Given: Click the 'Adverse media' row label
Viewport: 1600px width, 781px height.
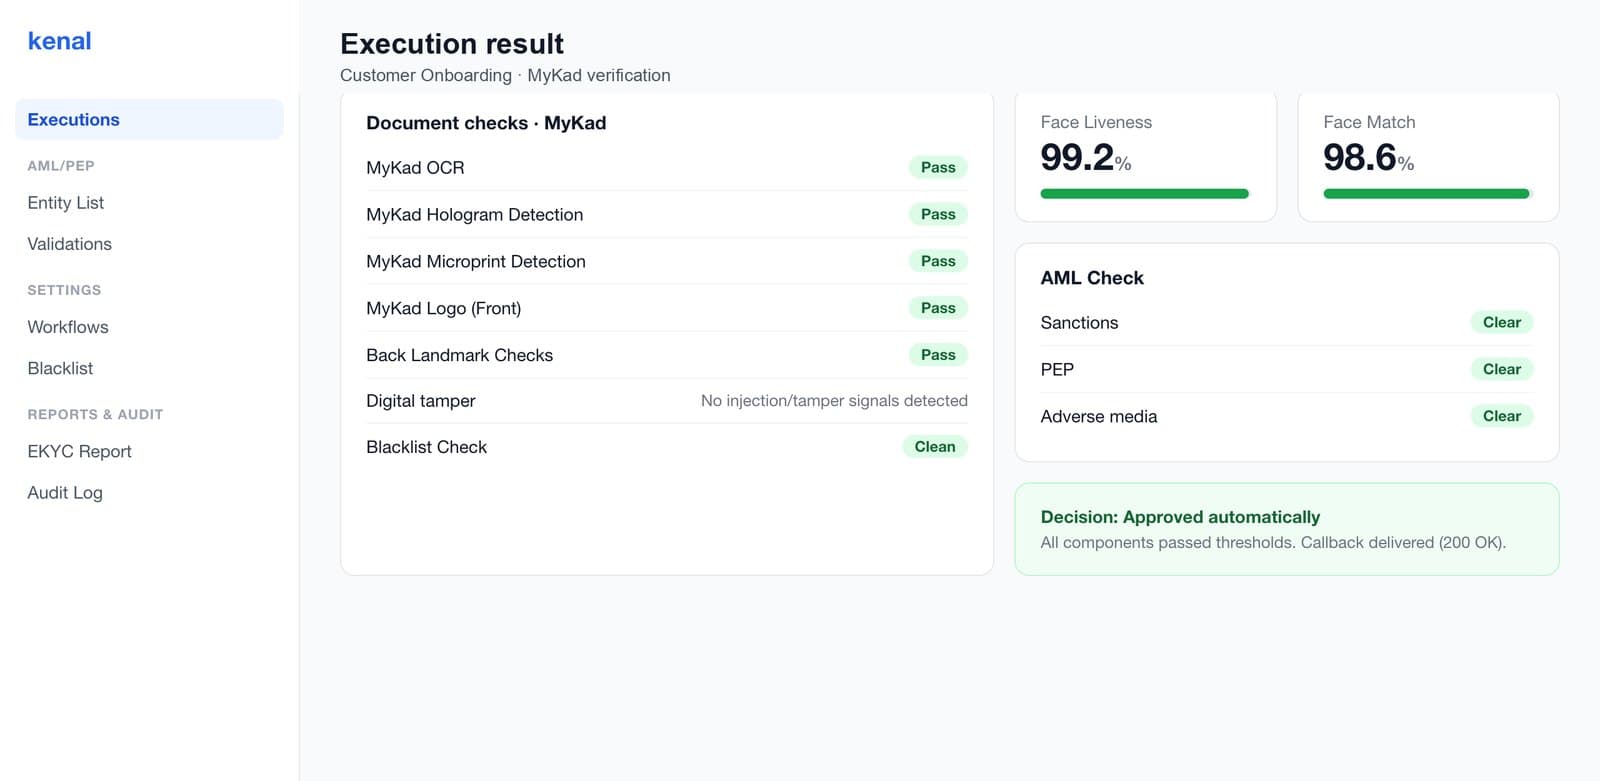Looking at the screenshot, I should [1099, 417].
